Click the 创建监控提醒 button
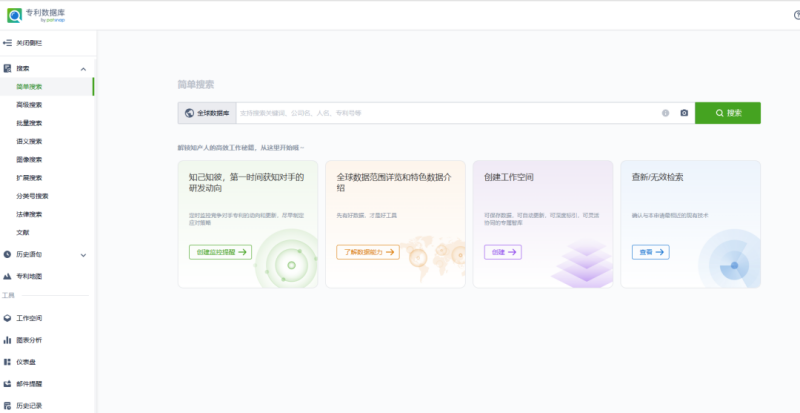This screenshot has height=413, width=800. (x=219, y=252)
